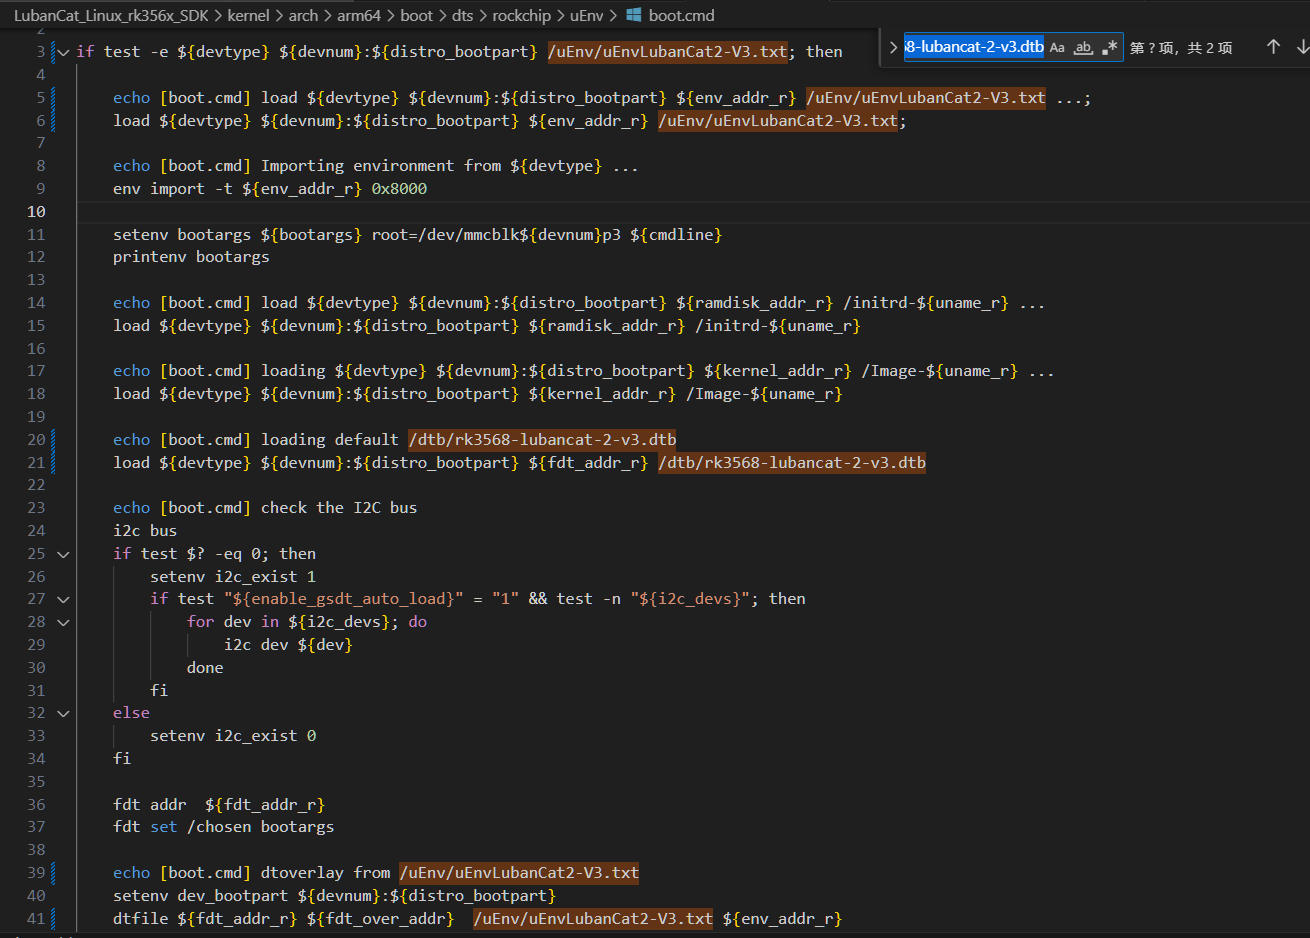Open the kernel breadcrumb folder
The image size is (1310, 938).
click(248, 15)
